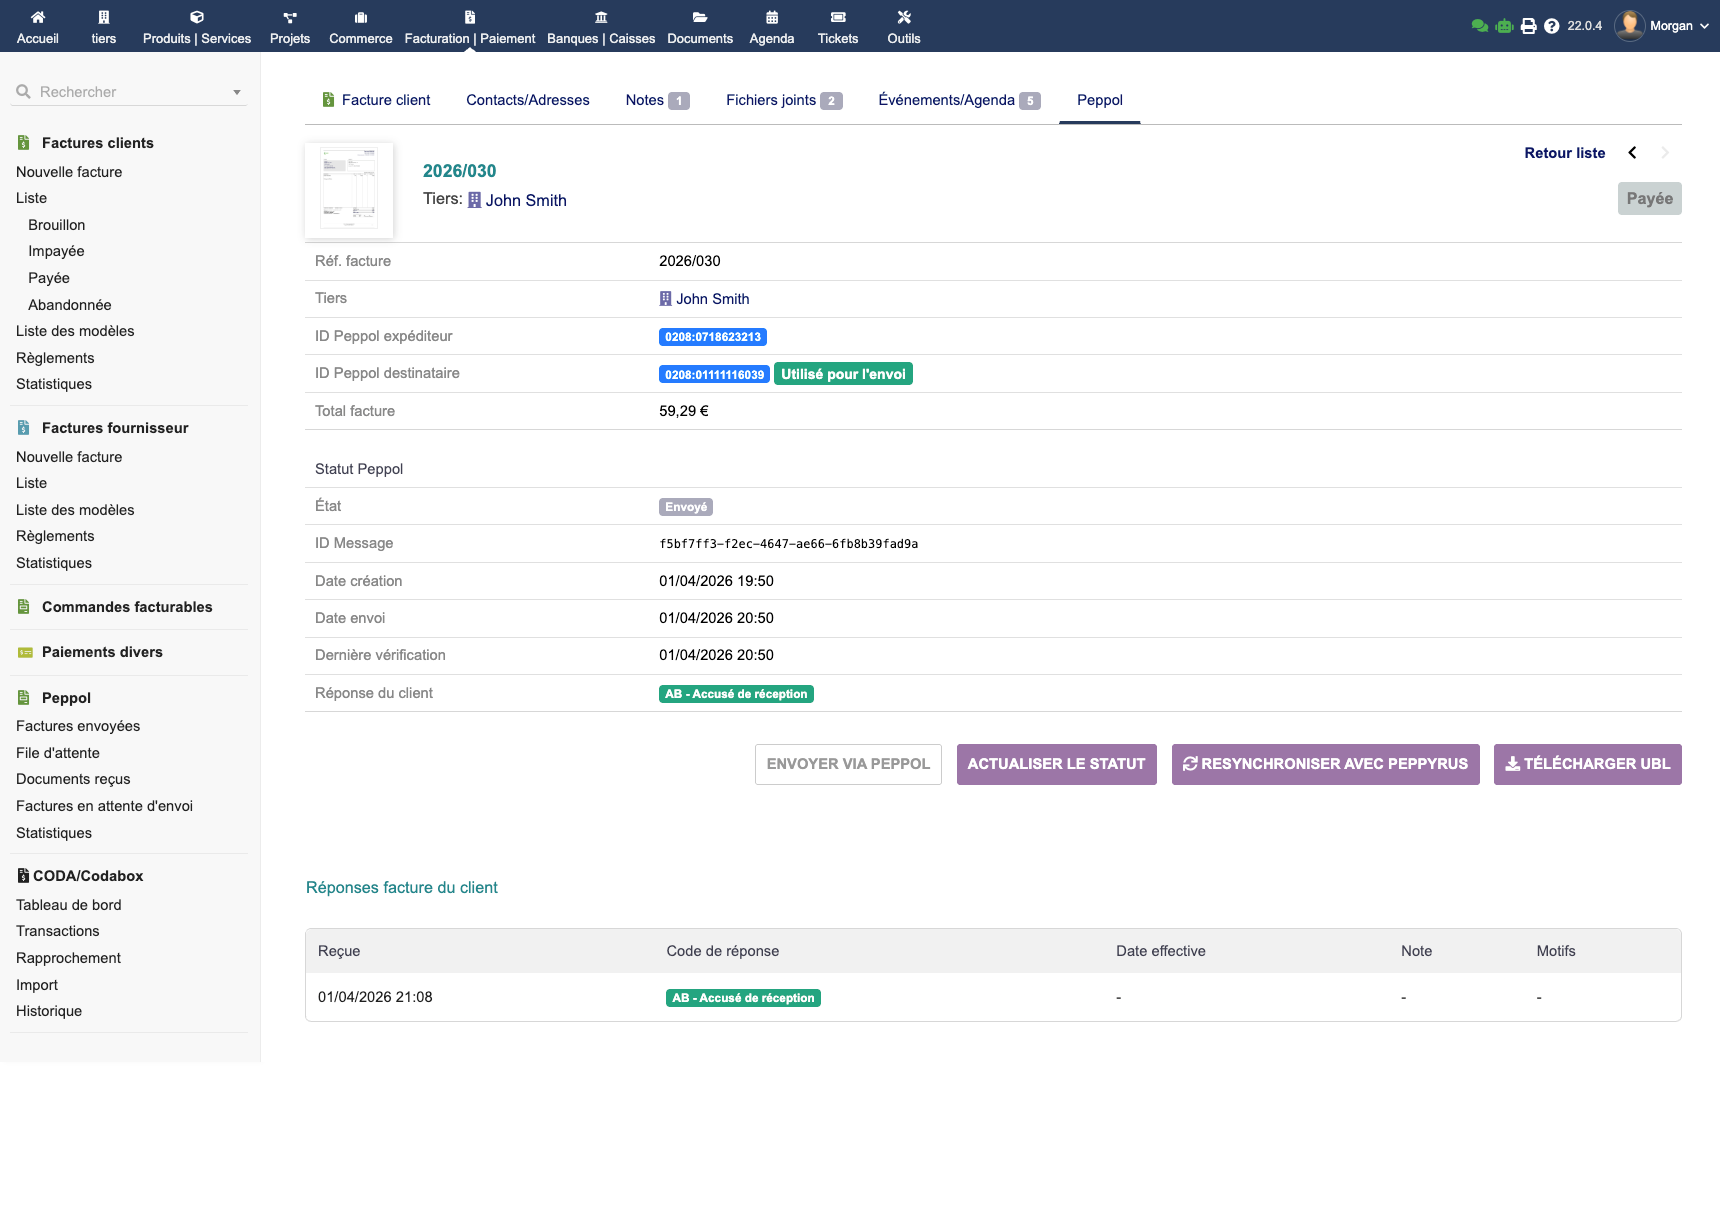Open the invoice PDF preview thumbnail
The height and width of the screenshot is (1219, 1720).
tap(349, 190)
